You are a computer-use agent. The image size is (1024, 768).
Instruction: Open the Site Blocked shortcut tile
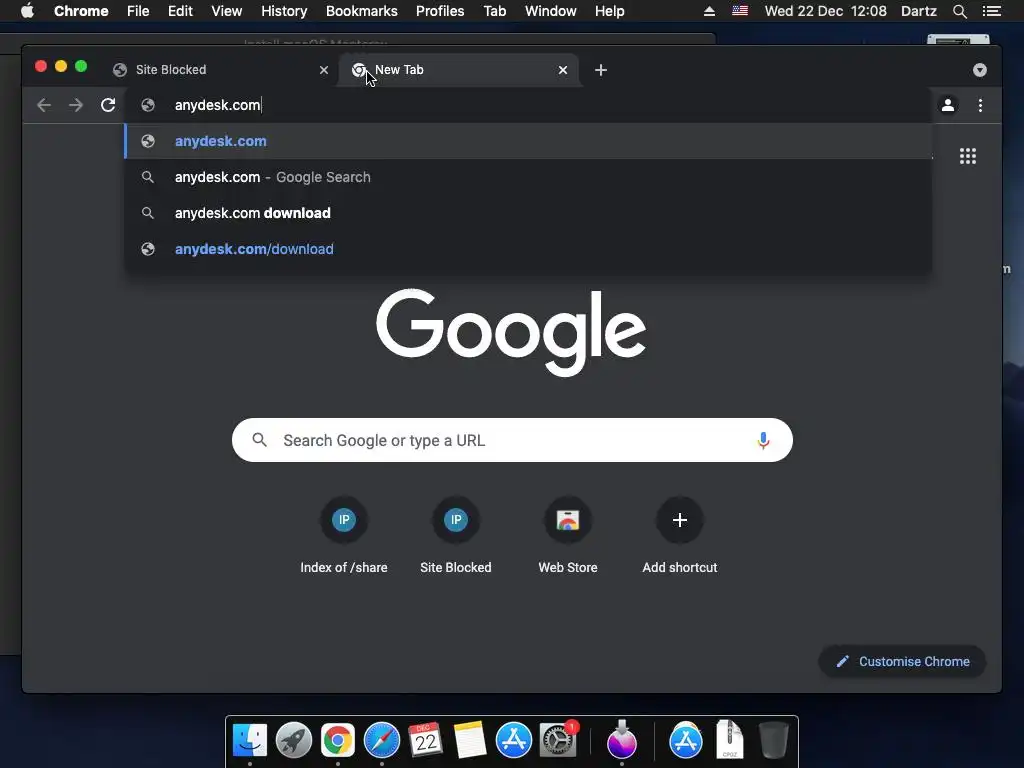456,536
